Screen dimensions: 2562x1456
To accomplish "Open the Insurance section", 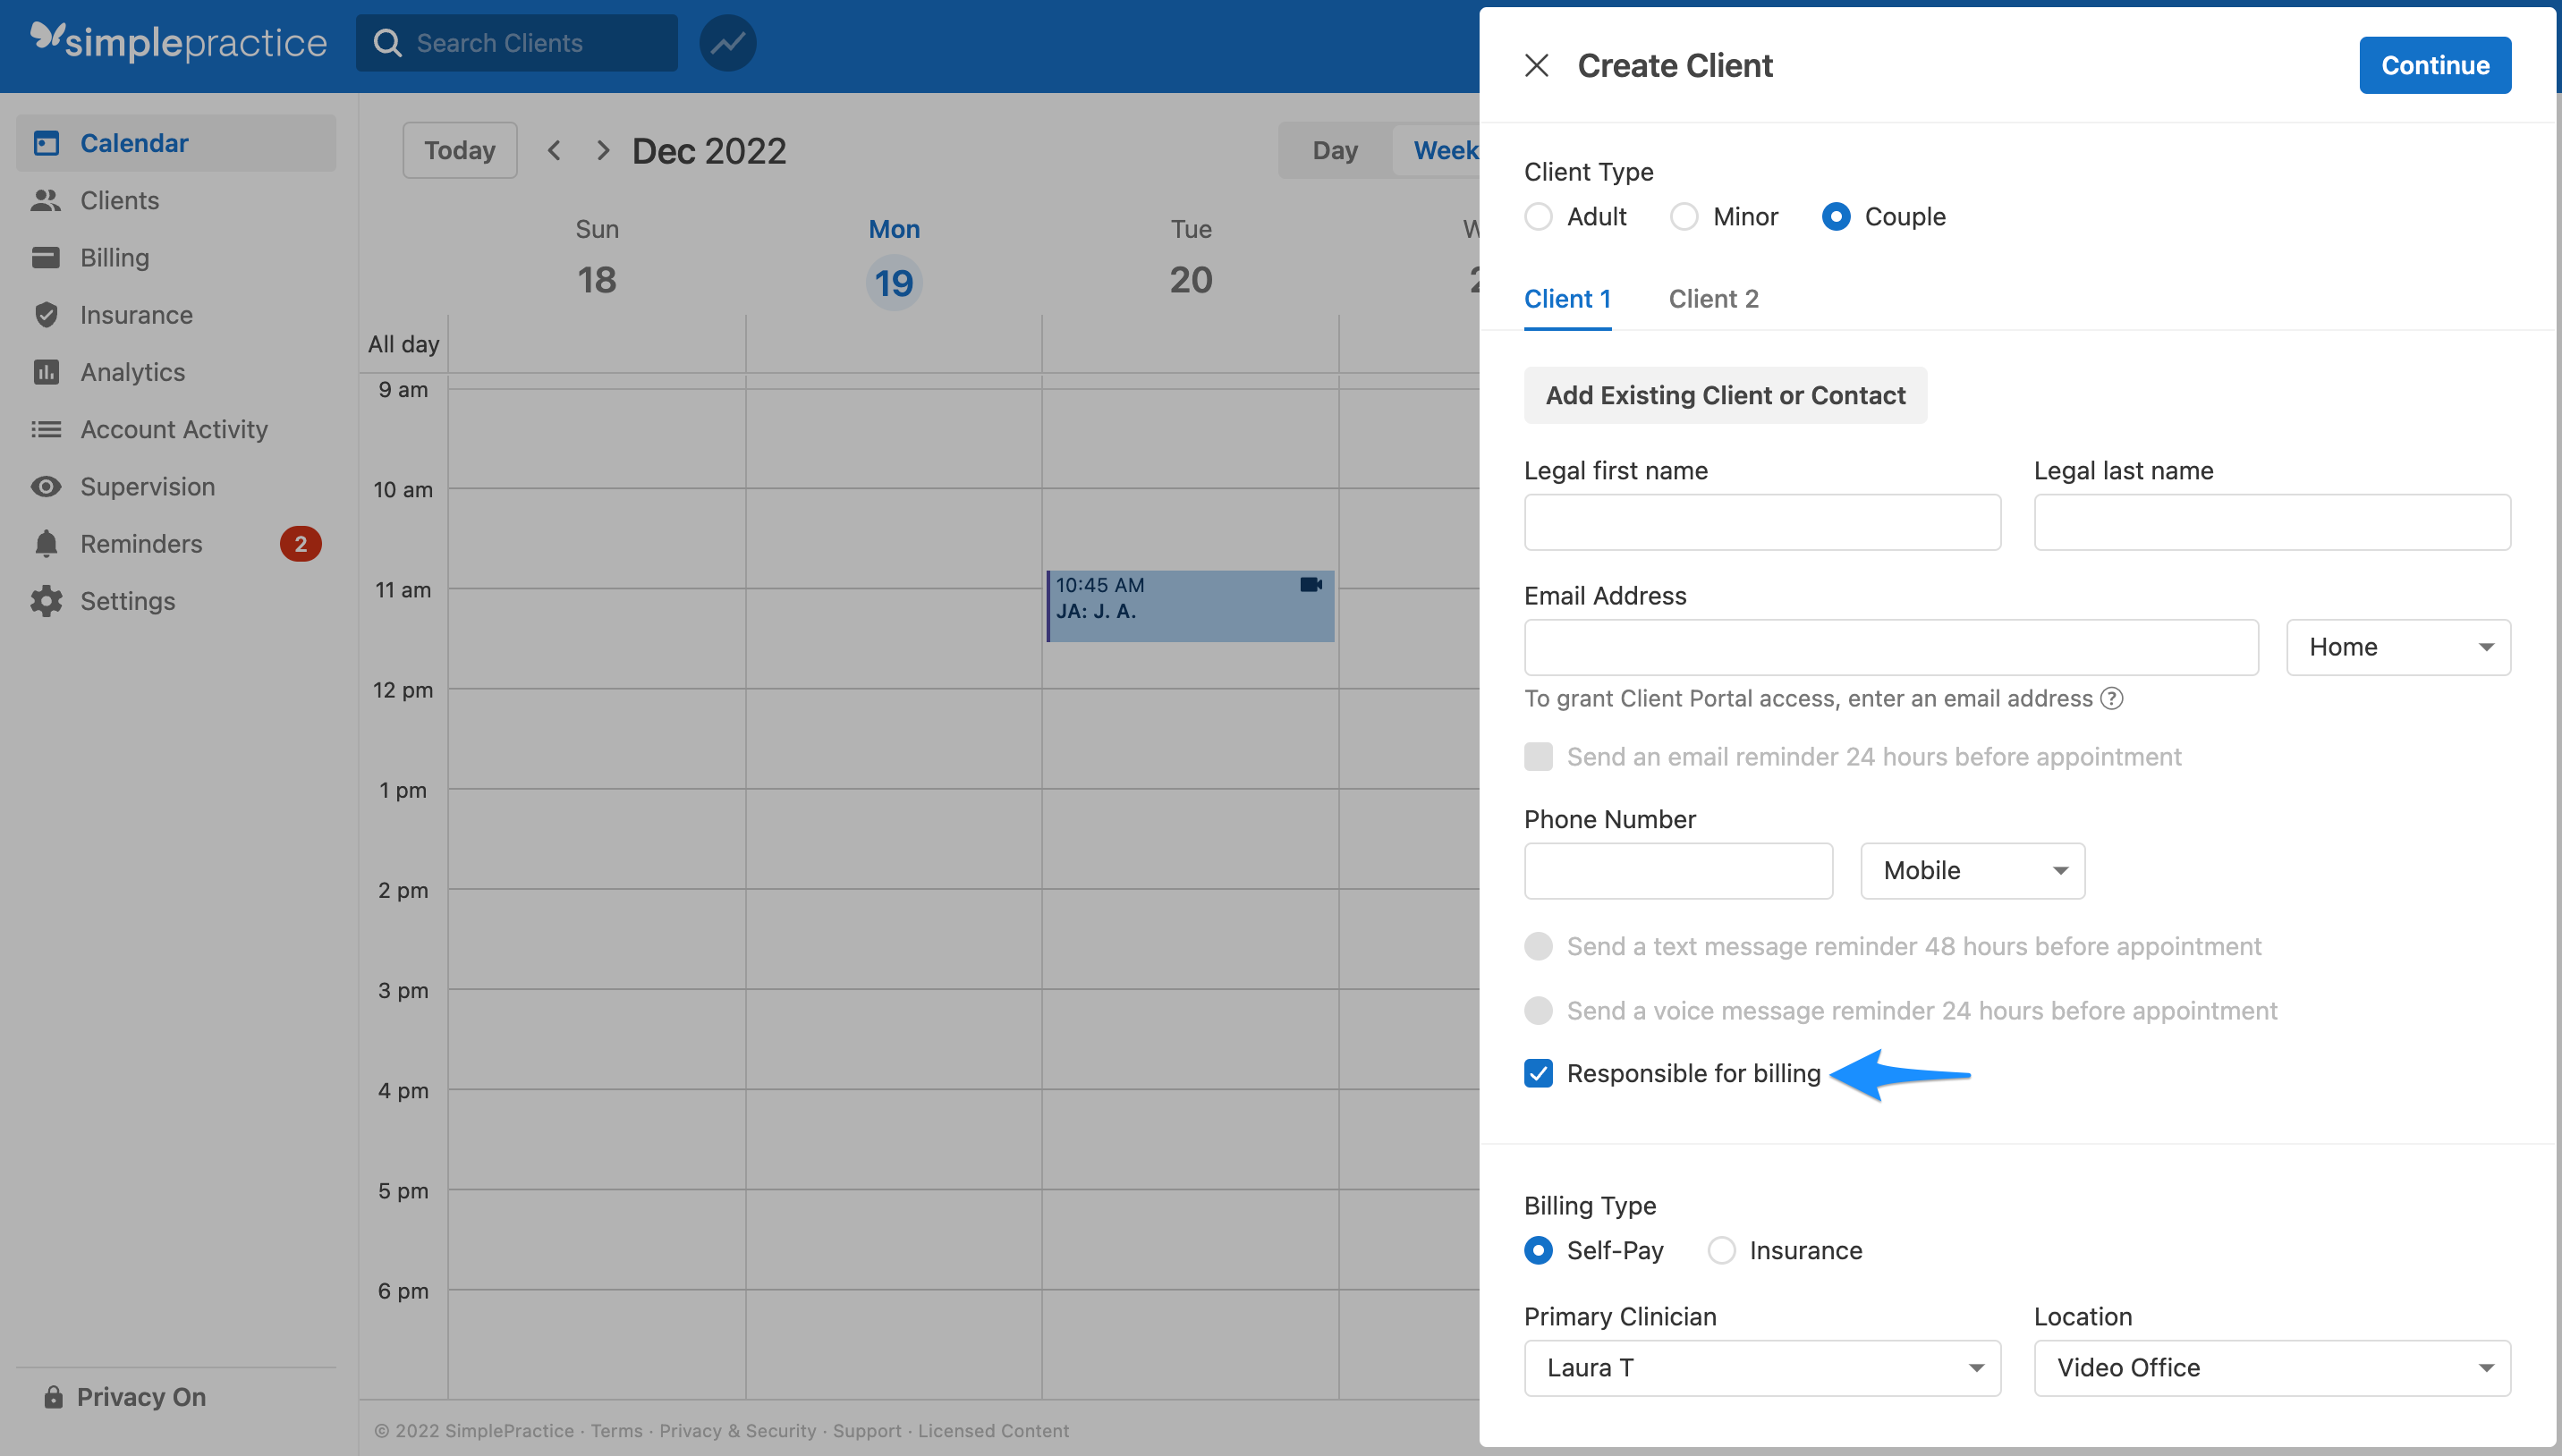I will [x=136, y=314].
